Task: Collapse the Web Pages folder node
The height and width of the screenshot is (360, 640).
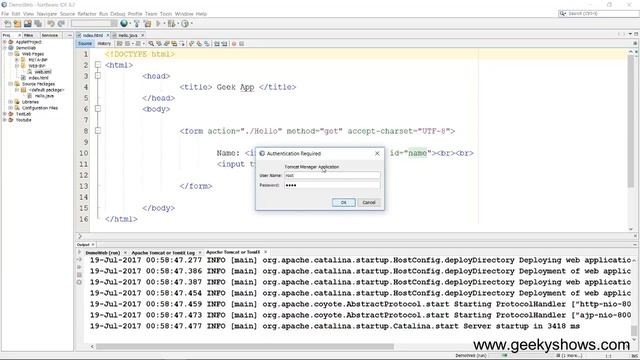Action: (x=11, y=54)
